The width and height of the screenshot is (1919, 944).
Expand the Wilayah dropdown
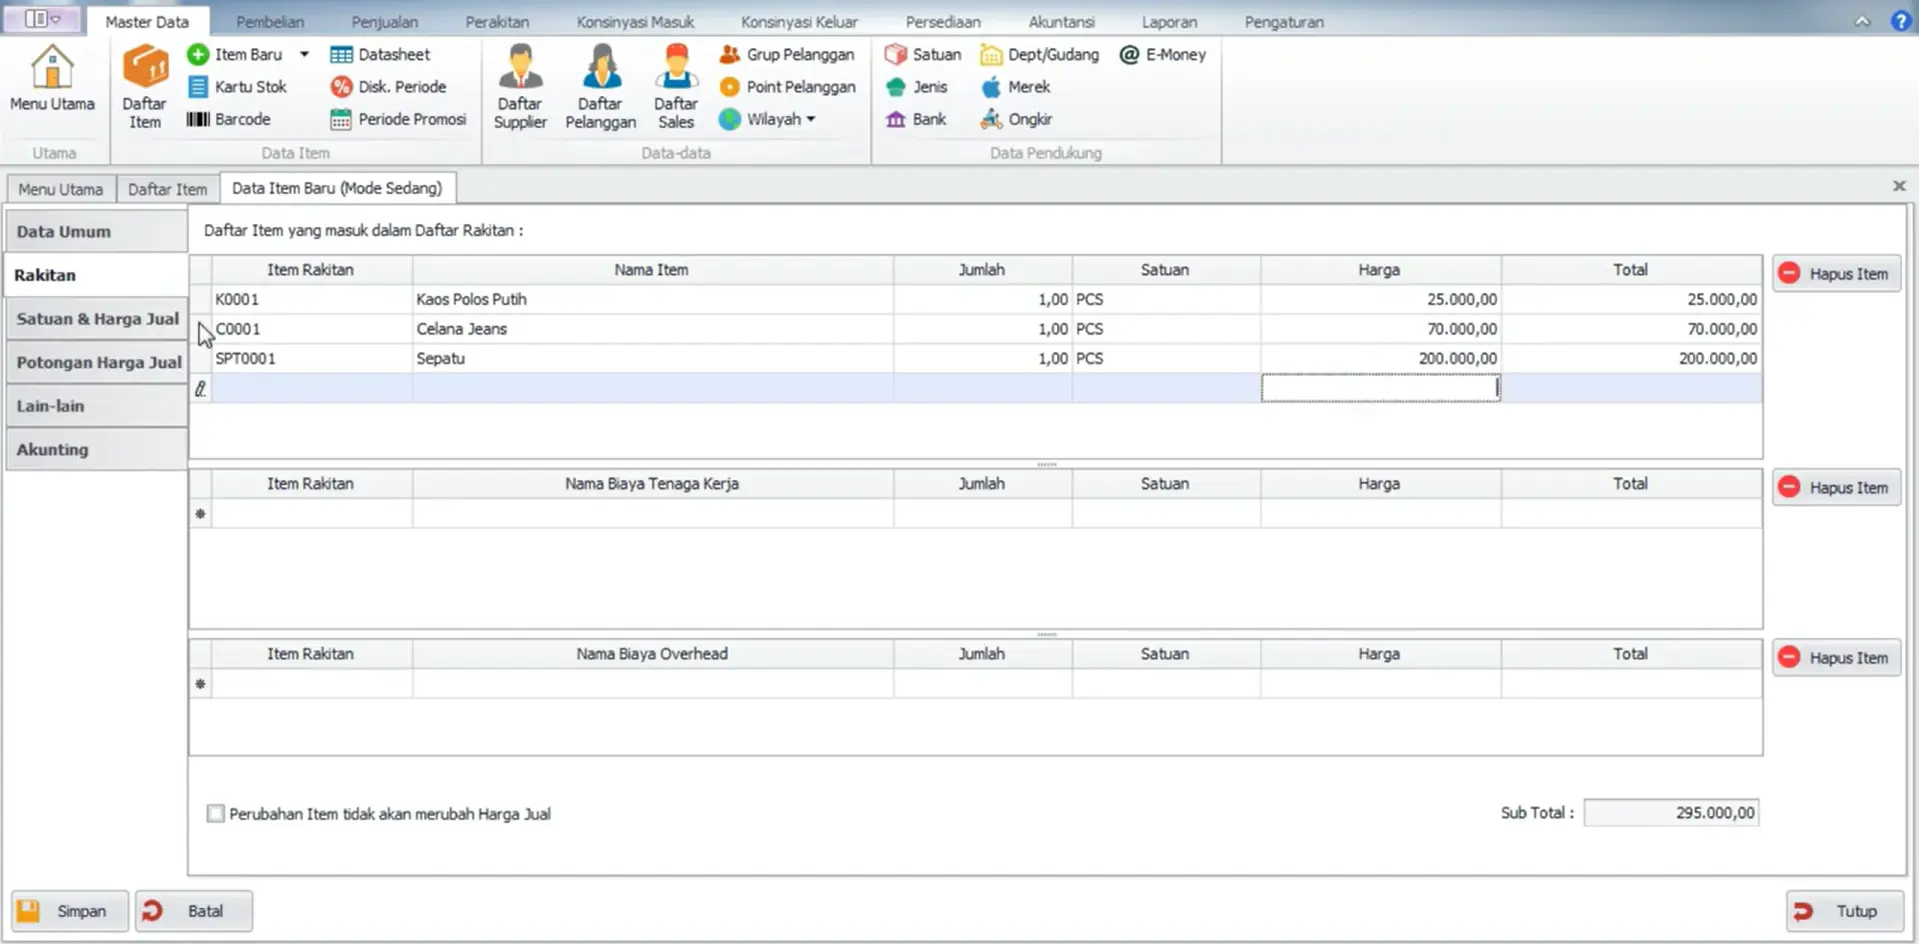pos(811,119)
